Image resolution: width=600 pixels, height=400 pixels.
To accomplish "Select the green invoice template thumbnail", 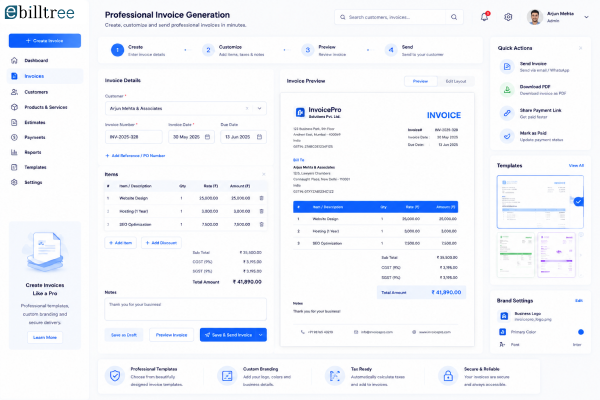I will click(x=515, y=255).
